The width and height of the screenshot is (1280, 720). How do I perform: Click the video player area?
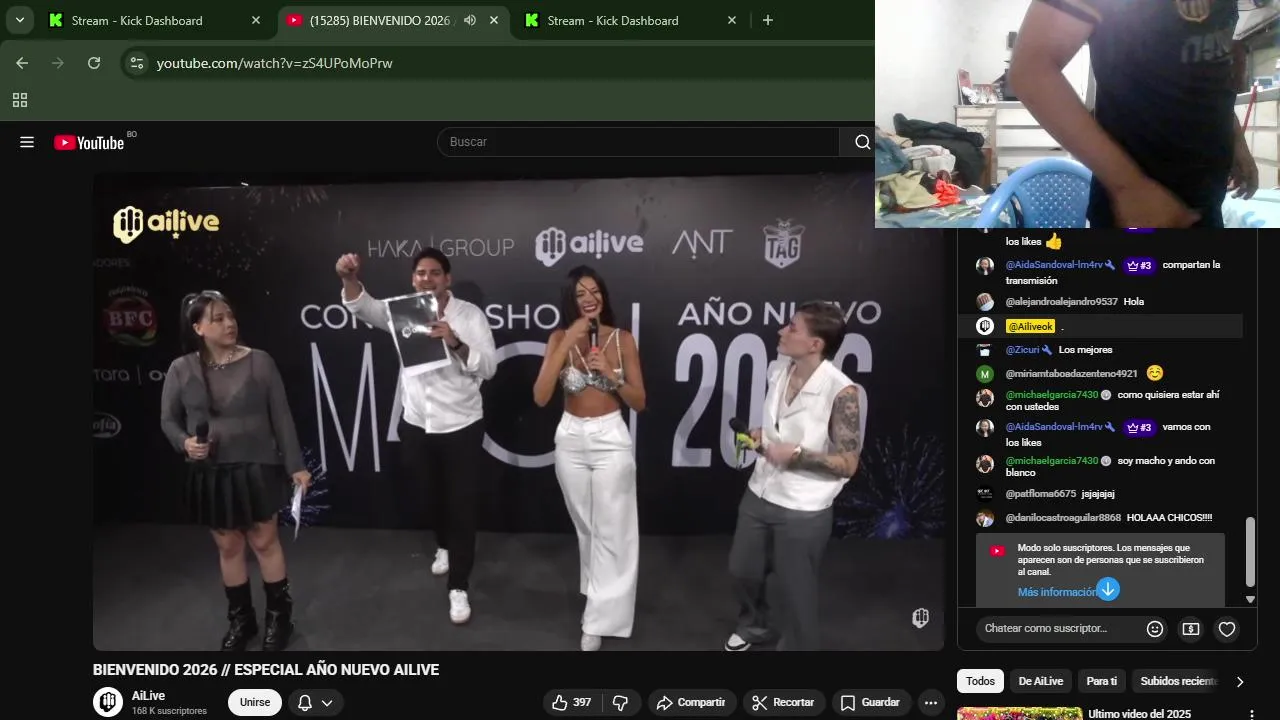pos(518,411)
